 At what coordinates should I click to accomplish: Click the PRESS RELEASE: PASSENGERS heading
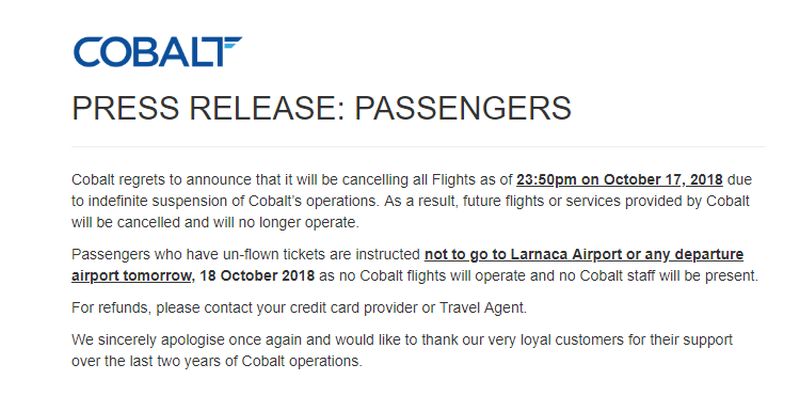pos(321,108)
